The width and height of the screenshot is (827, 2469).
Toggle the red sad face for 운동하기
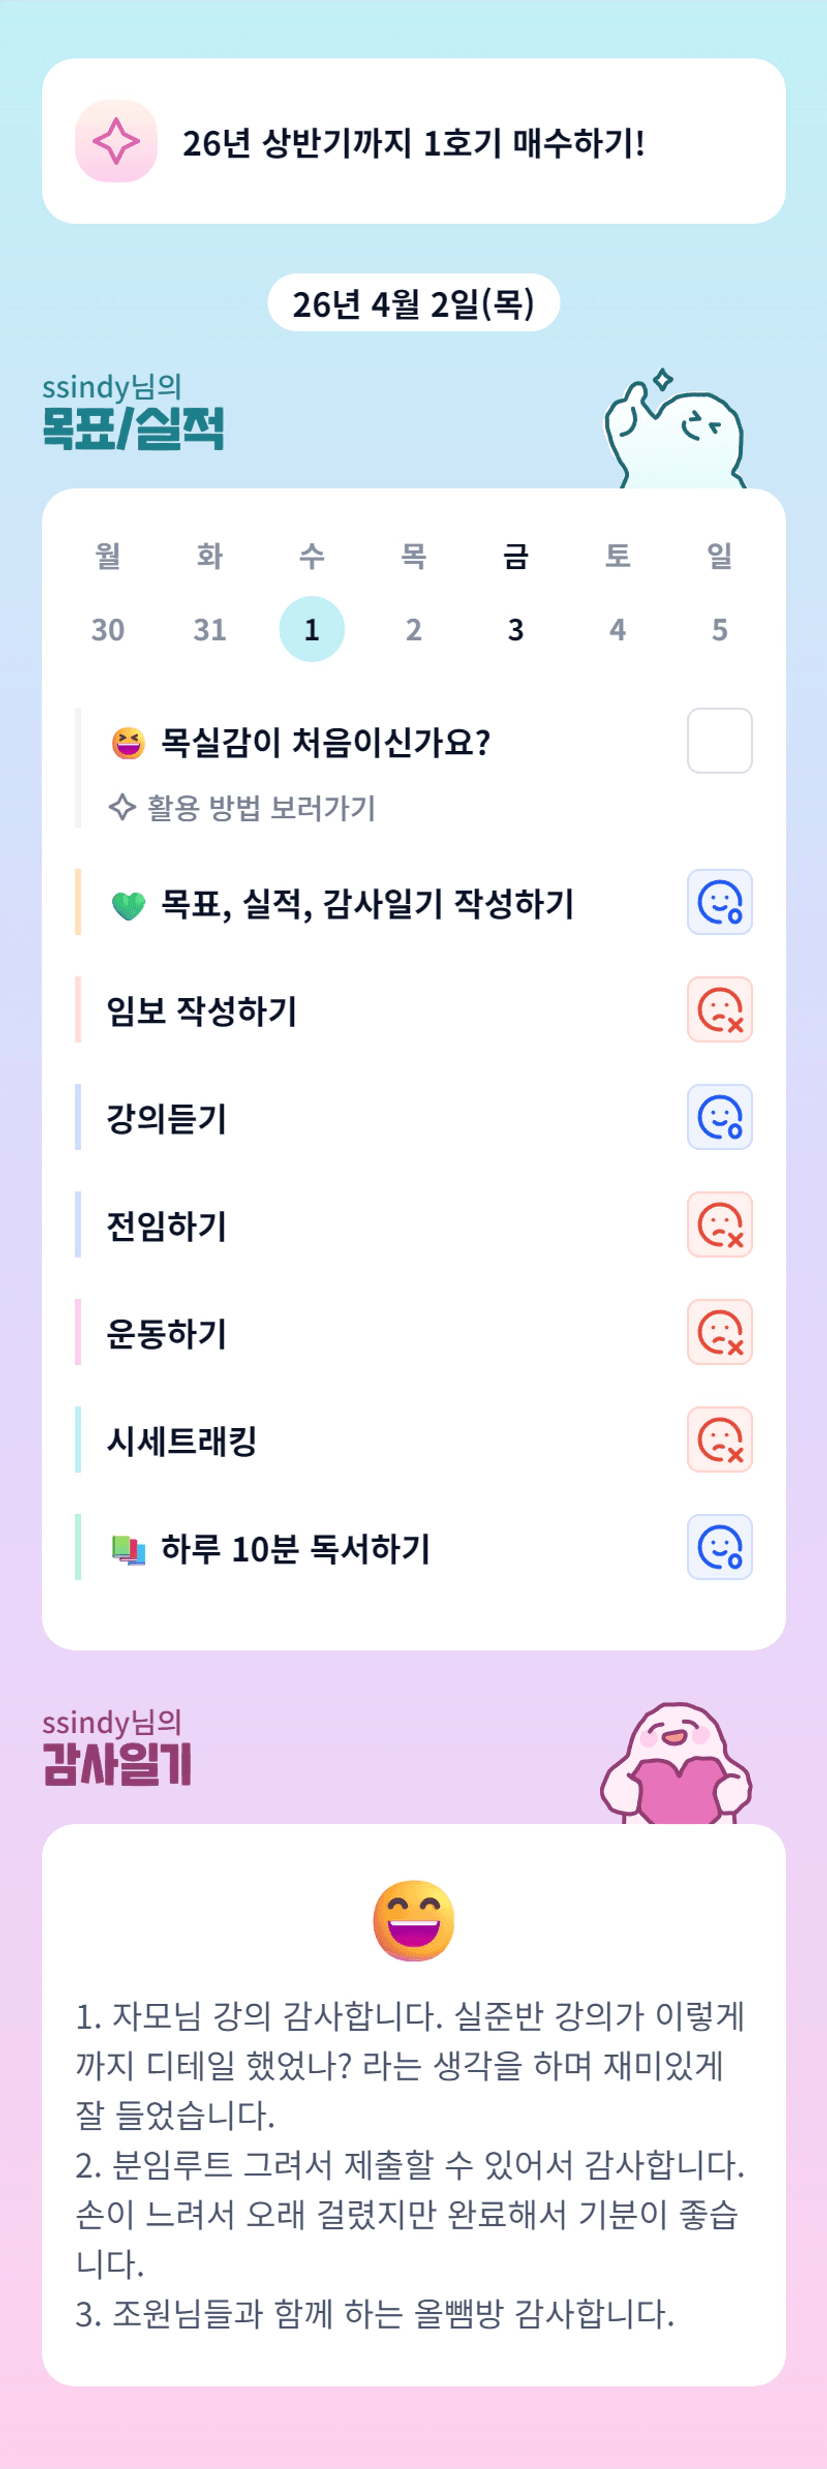719,1332
